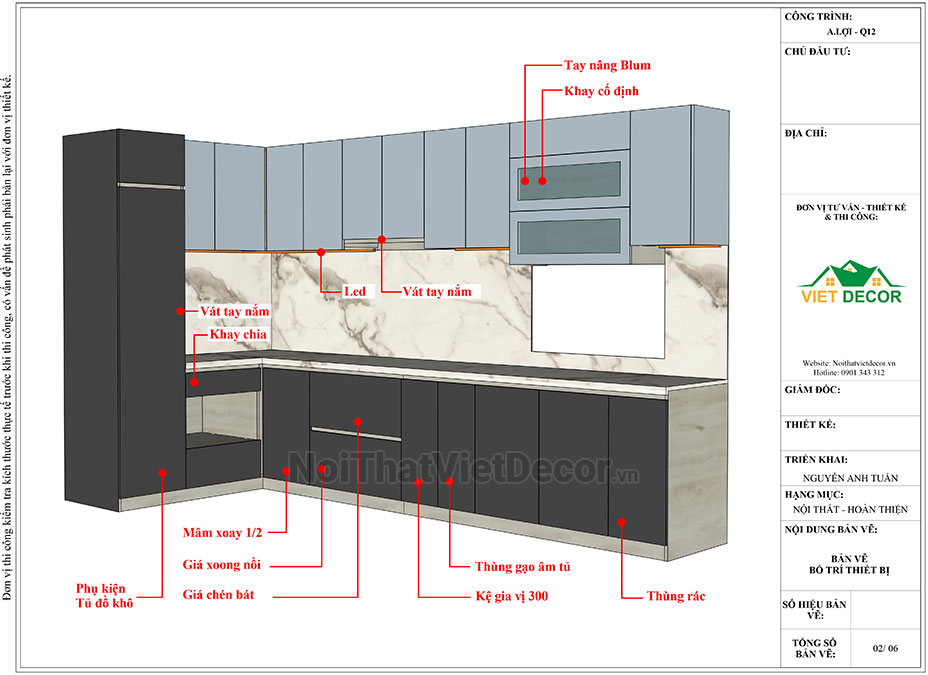Select the 'Khay chia' label
Image resolution: width=928 pixels, height=675 pixels.
(238, 334)
